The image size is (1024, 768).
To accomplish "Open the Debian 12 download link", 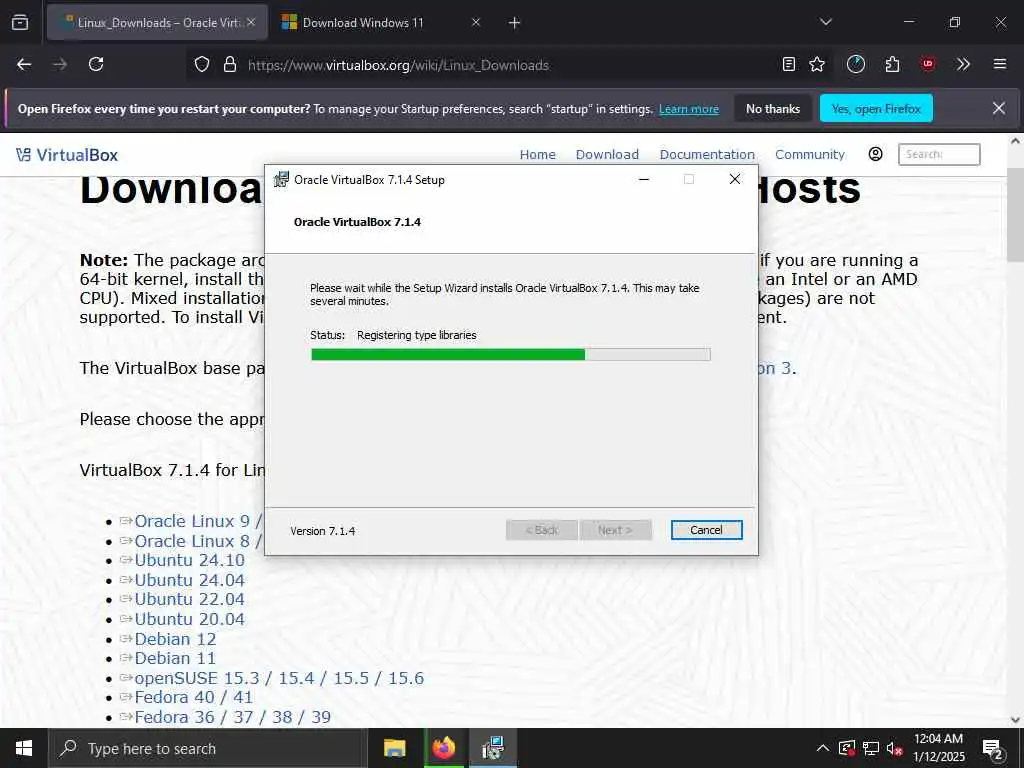I will tap(175, 639).
